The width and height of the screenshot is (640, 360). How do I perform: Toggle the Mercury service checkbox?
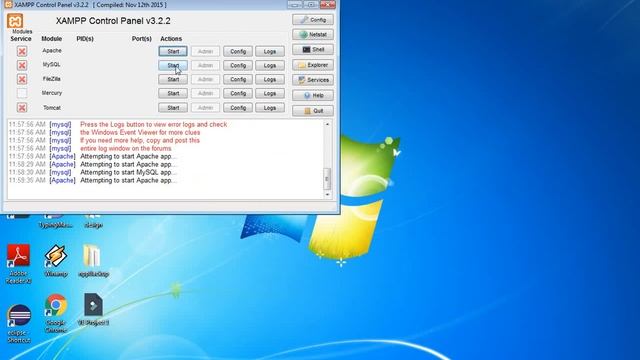(22, 93)
